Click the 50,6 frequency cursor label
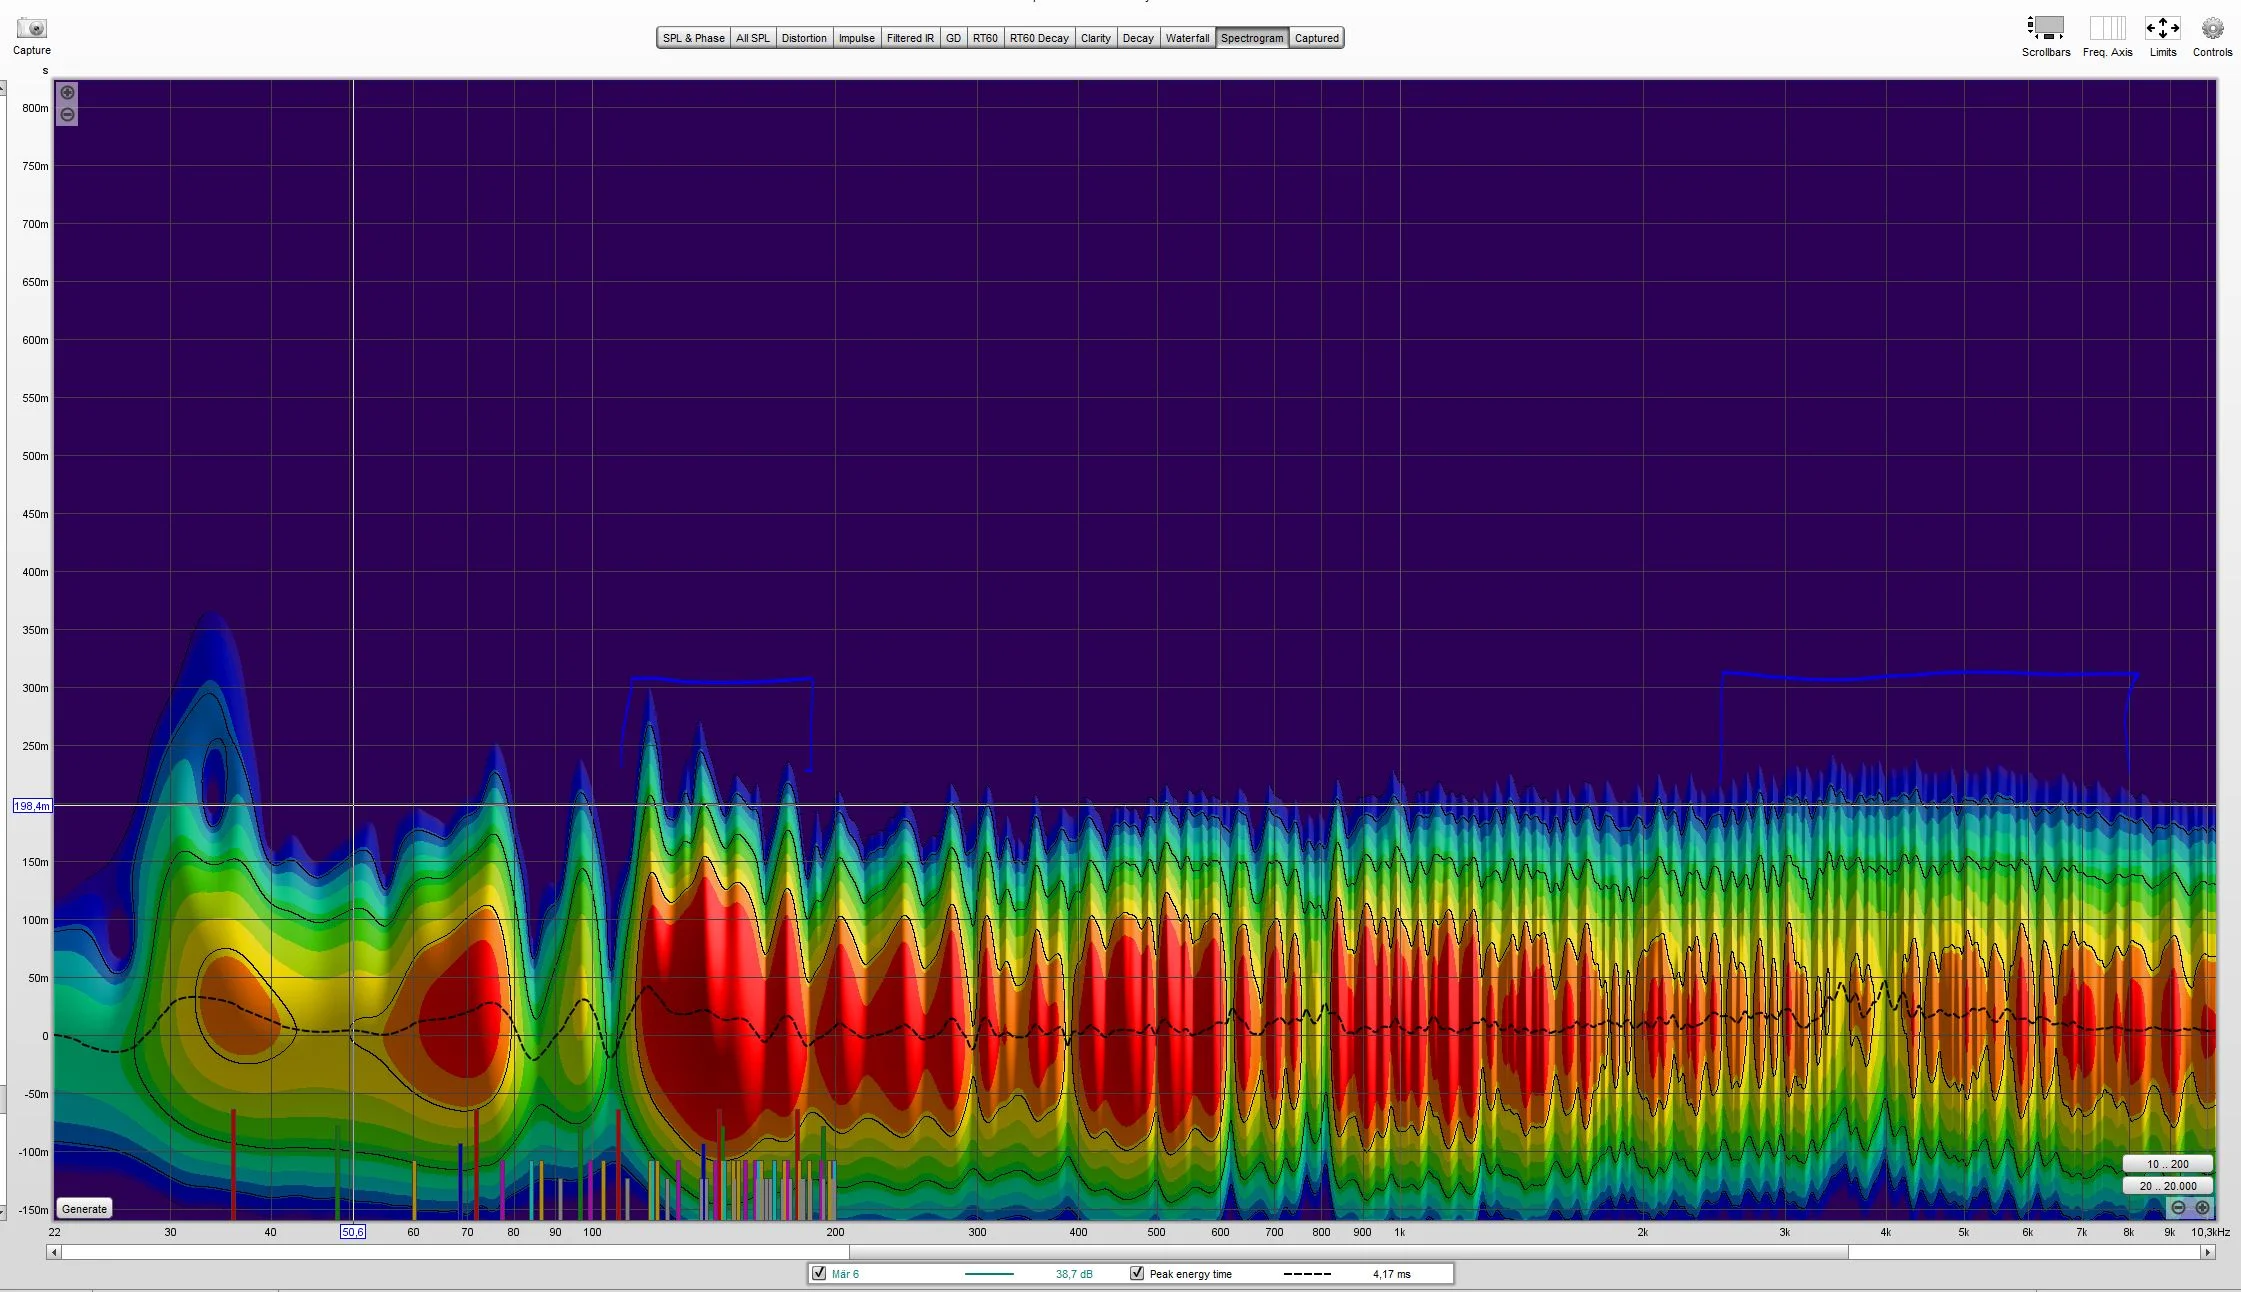Screen dimensions: 2241x1292 pos(353,1232)
